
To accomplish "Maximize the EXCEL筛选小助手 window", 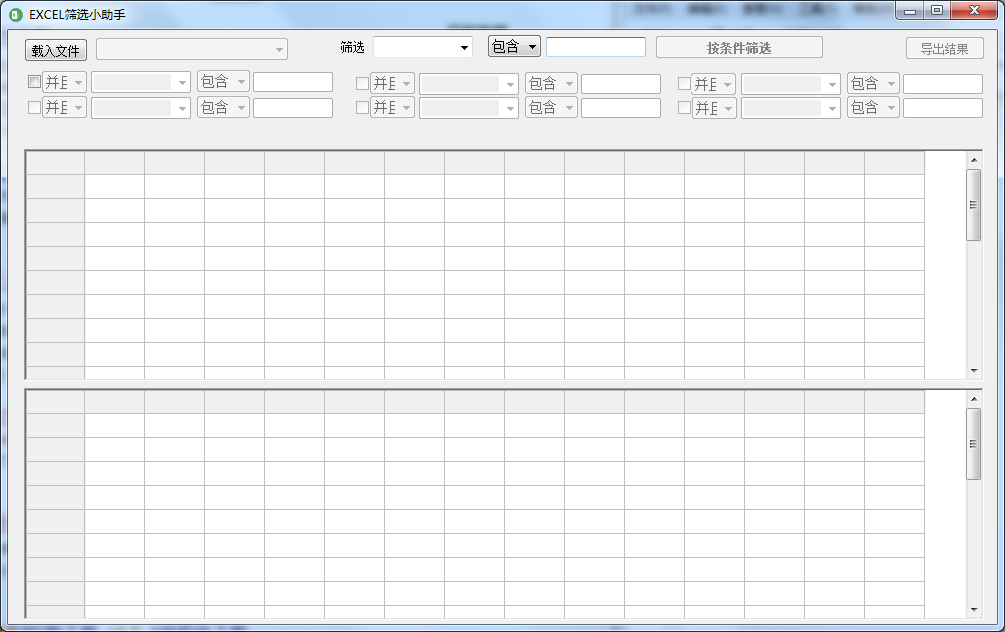I will [x=937, y=10].
